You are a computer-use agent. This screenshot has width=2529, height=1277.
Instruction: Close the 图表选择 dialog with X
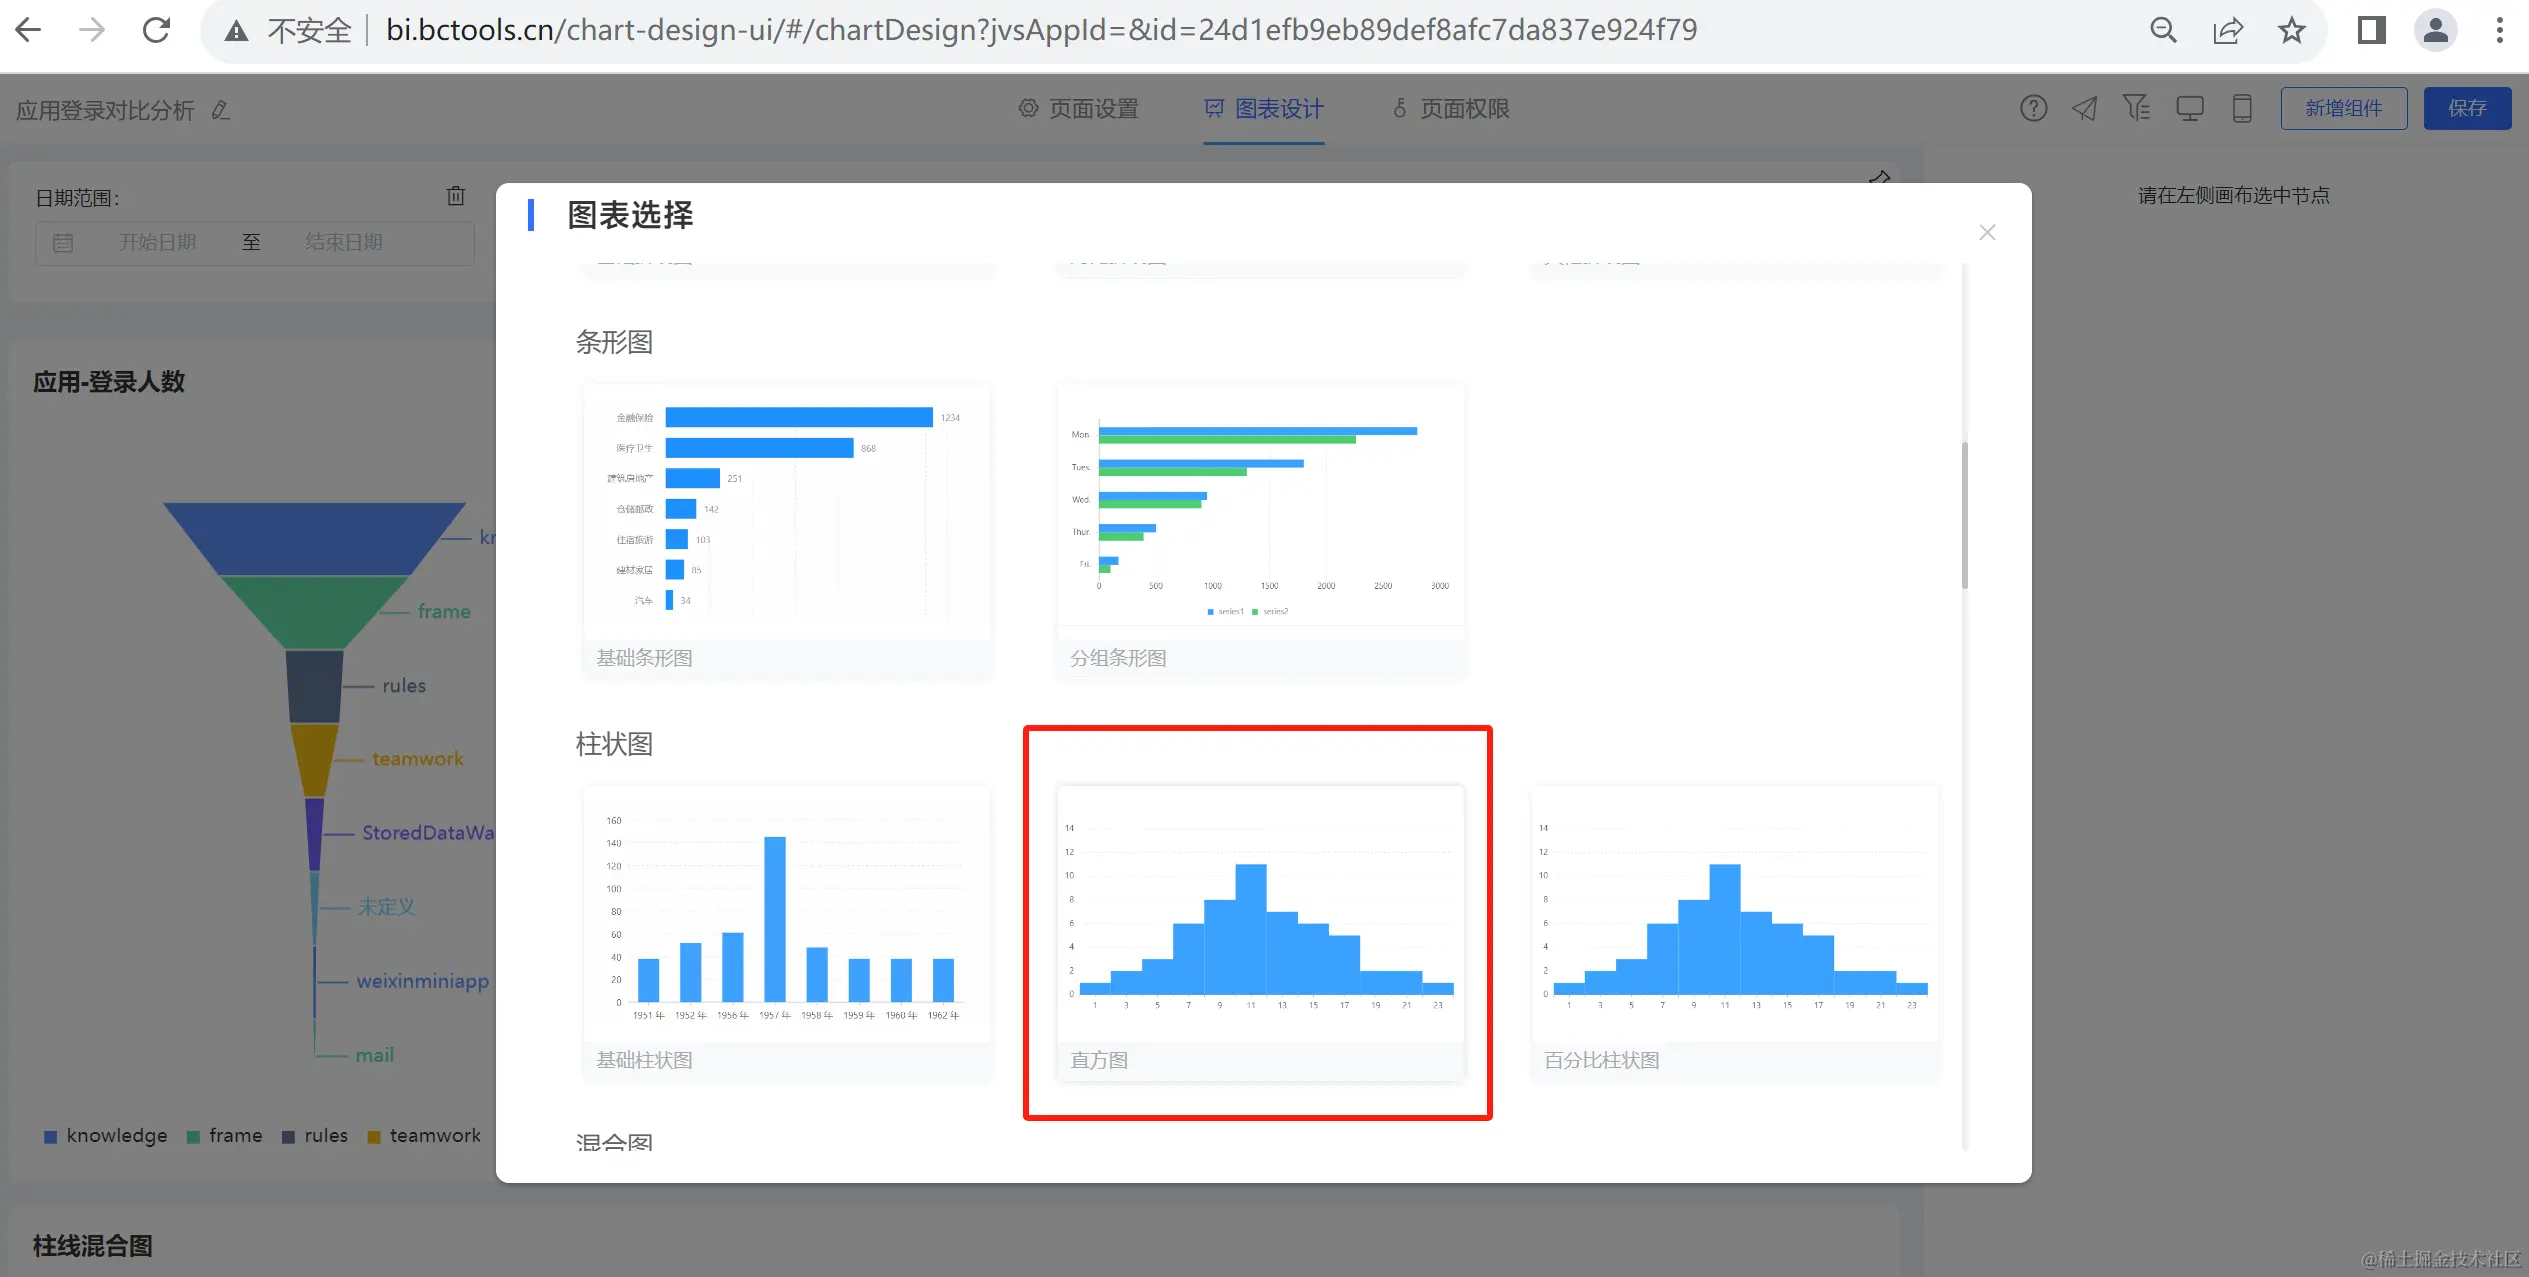coord(1986,232)
